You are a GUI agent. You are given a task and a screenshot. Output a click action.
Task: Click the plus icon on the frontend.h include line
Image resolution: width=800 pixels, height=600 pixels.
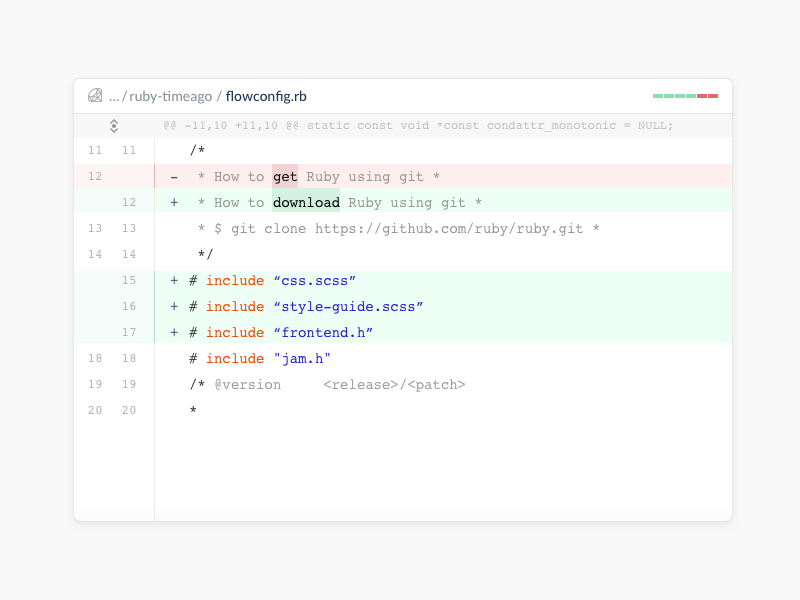(173, 332)
